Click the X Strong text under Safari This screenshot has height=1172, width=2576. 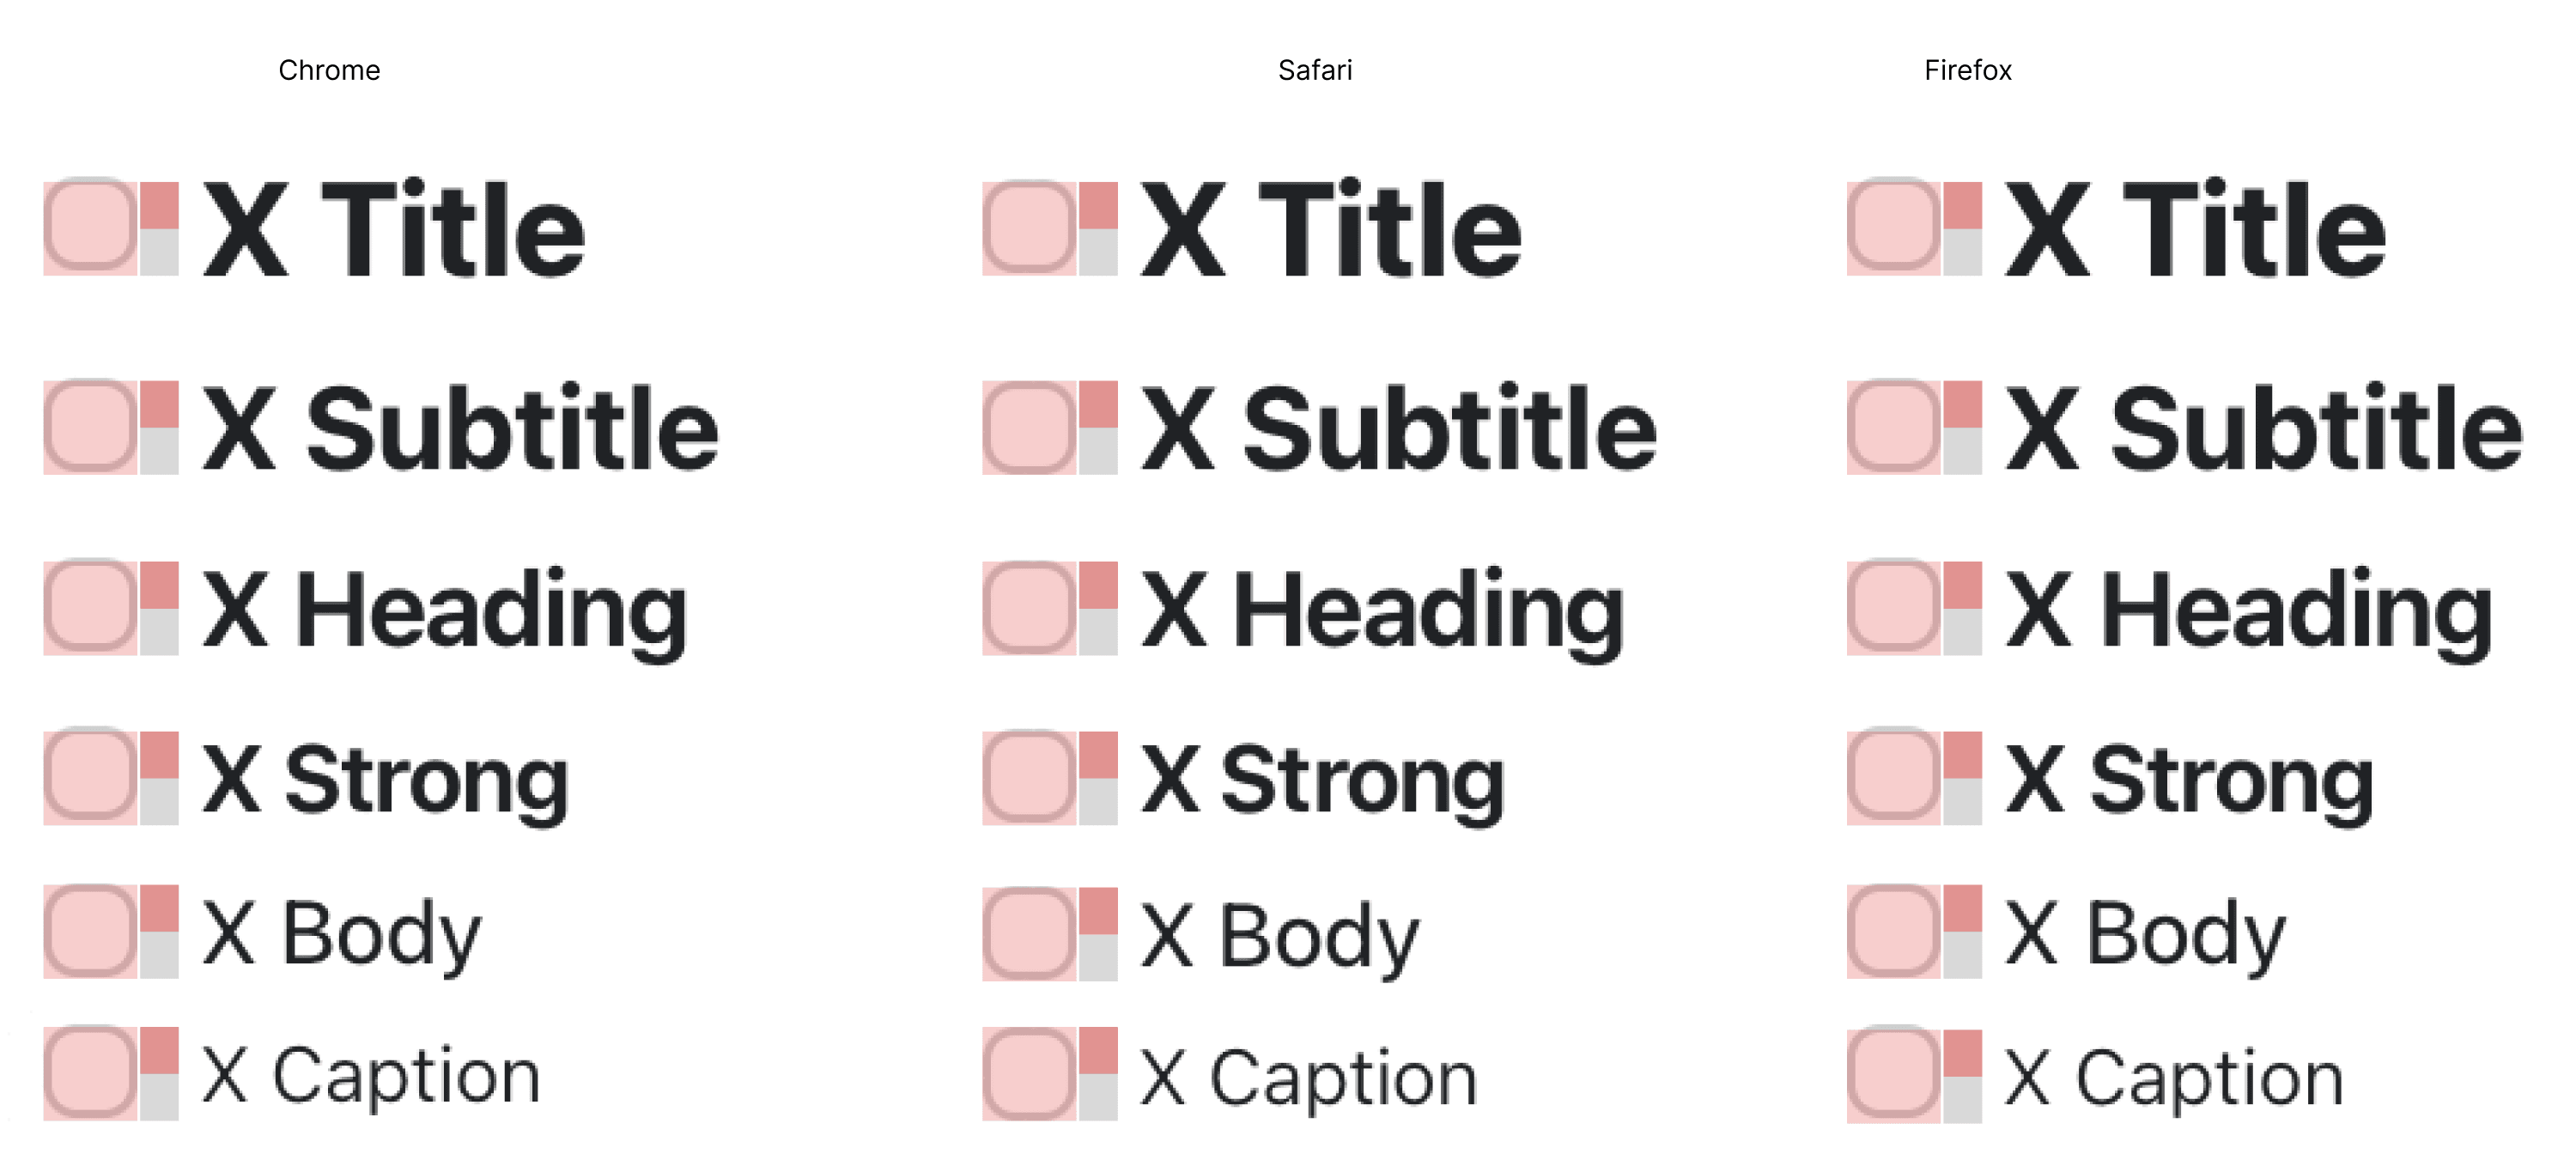pyautogui.click(x=1323, y=782)
